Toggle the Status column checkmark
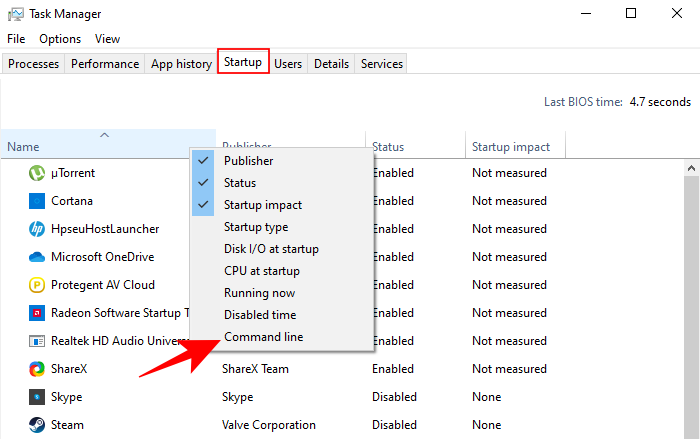 (x=239, y=183)
